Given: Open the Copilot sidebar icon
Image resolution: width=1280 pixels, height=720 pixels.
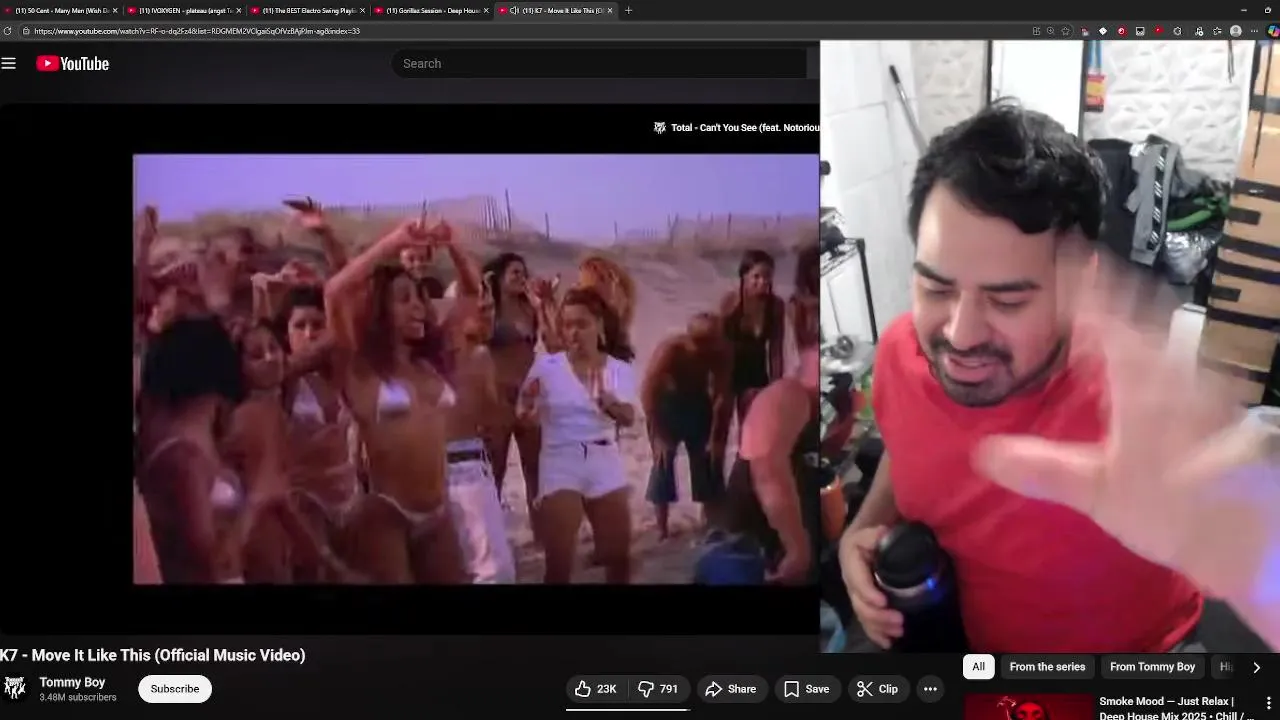Looking at the screenshot, I should (x=1273, y=31).
